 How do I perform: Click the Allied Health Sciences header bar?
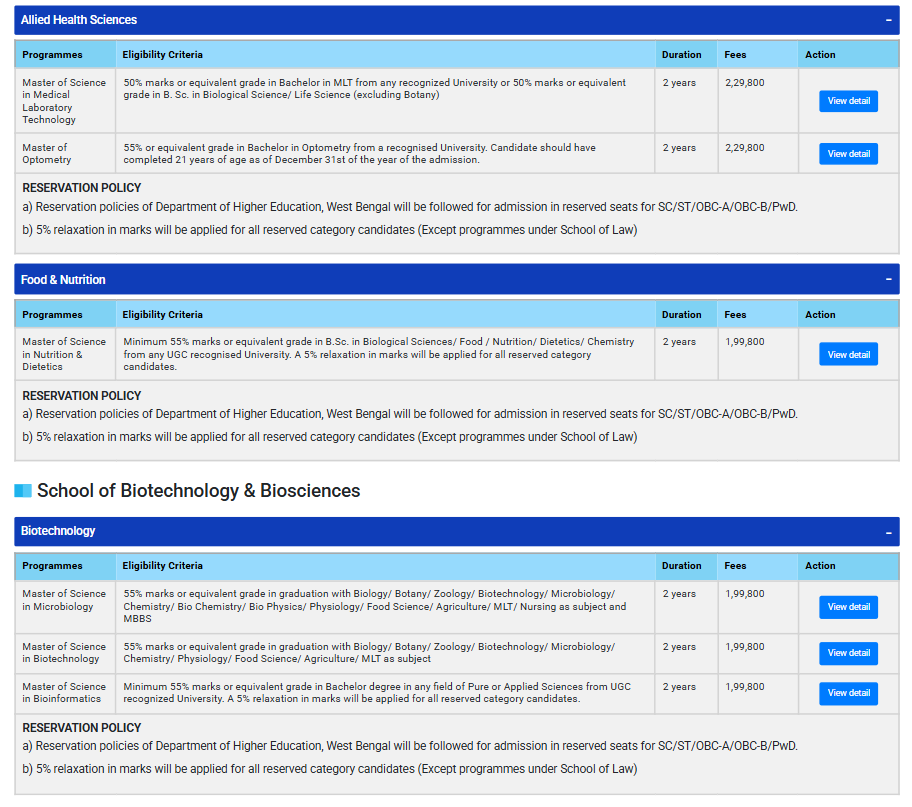400,20
